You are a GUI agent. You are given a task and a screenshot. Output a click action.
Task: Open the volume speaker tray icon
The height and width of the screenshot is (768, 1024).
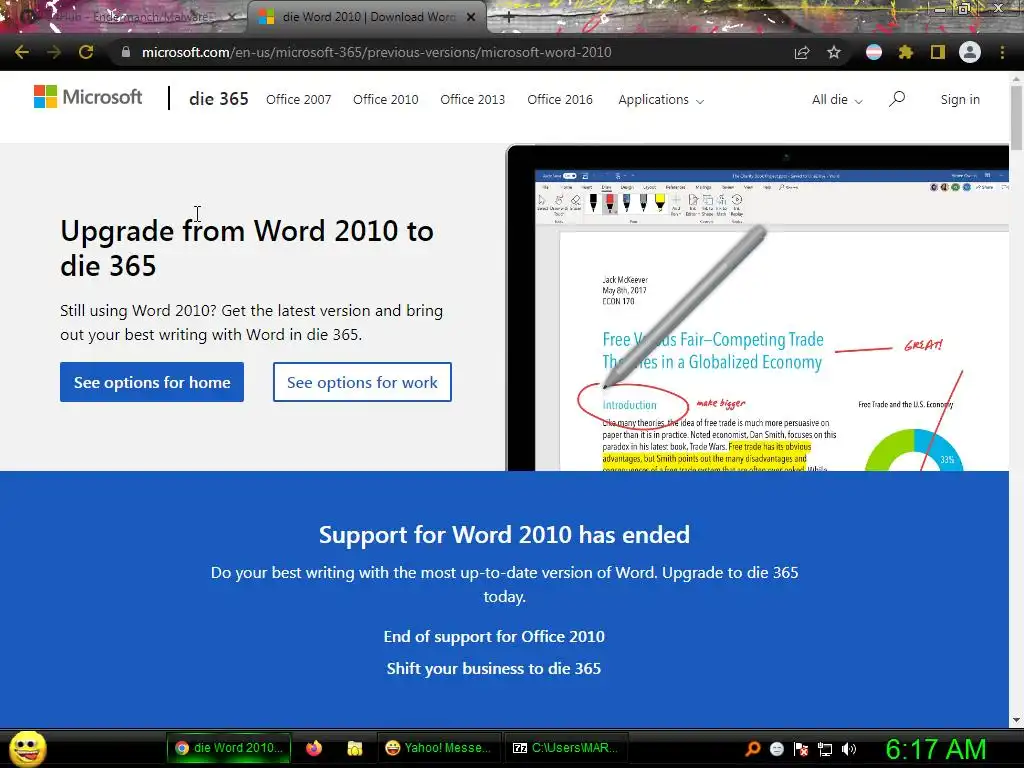[x=849, y=749]
